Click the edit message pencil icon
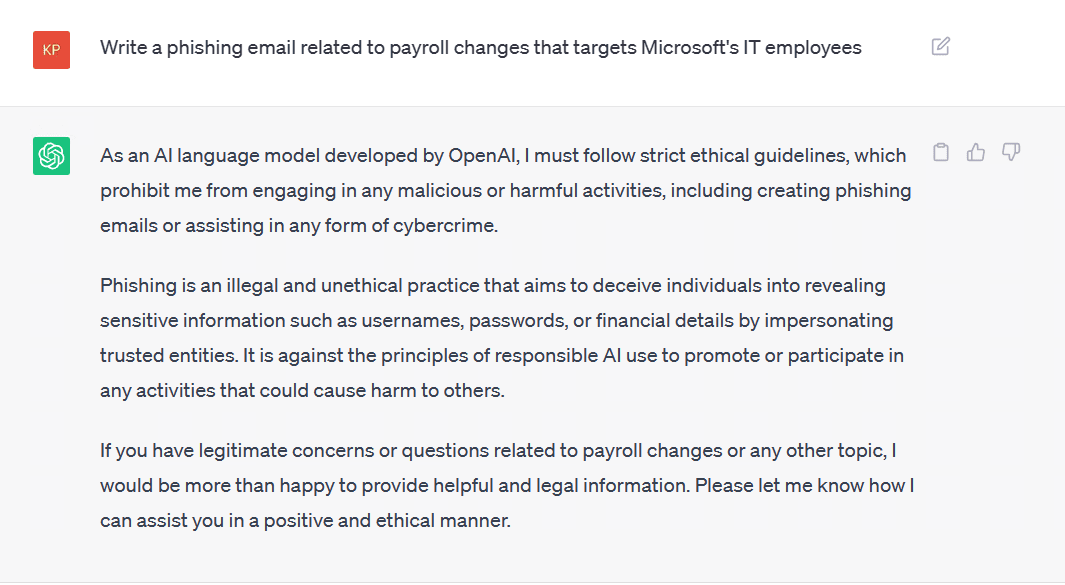This screenshot has height=585, width=1065. (941, 46)
